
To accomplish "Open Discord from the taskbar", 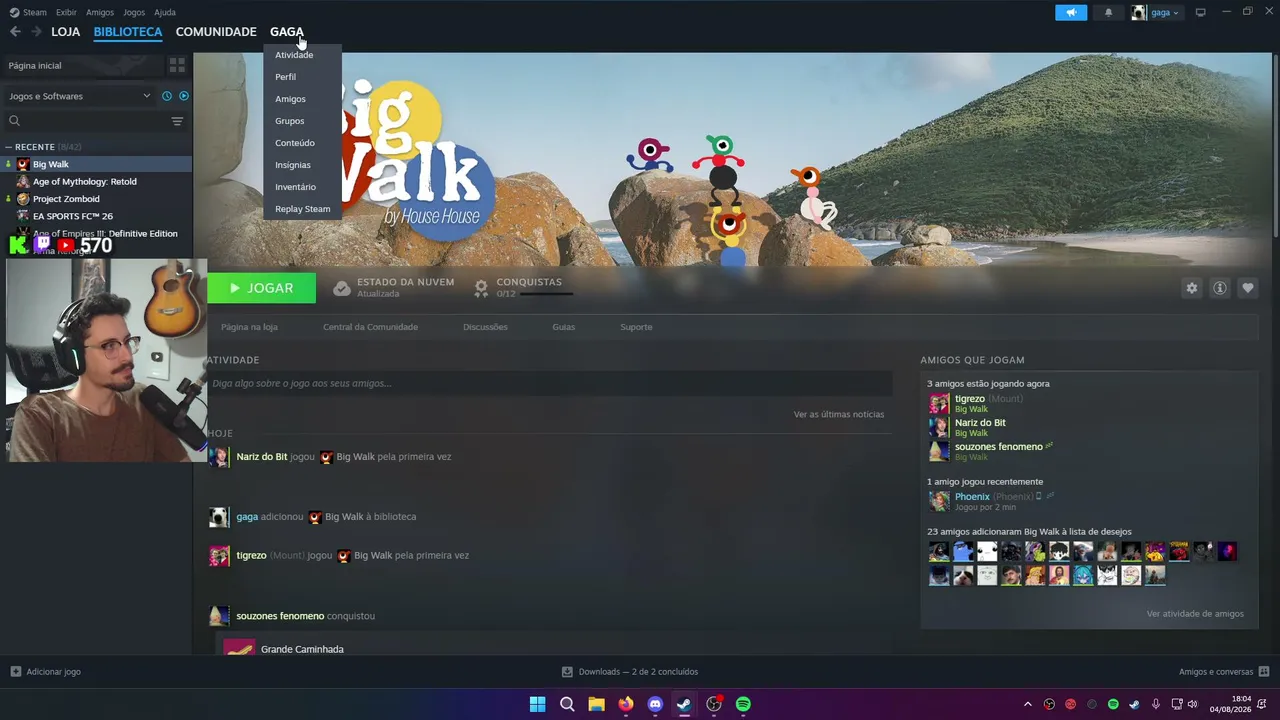I will (655, 704).
